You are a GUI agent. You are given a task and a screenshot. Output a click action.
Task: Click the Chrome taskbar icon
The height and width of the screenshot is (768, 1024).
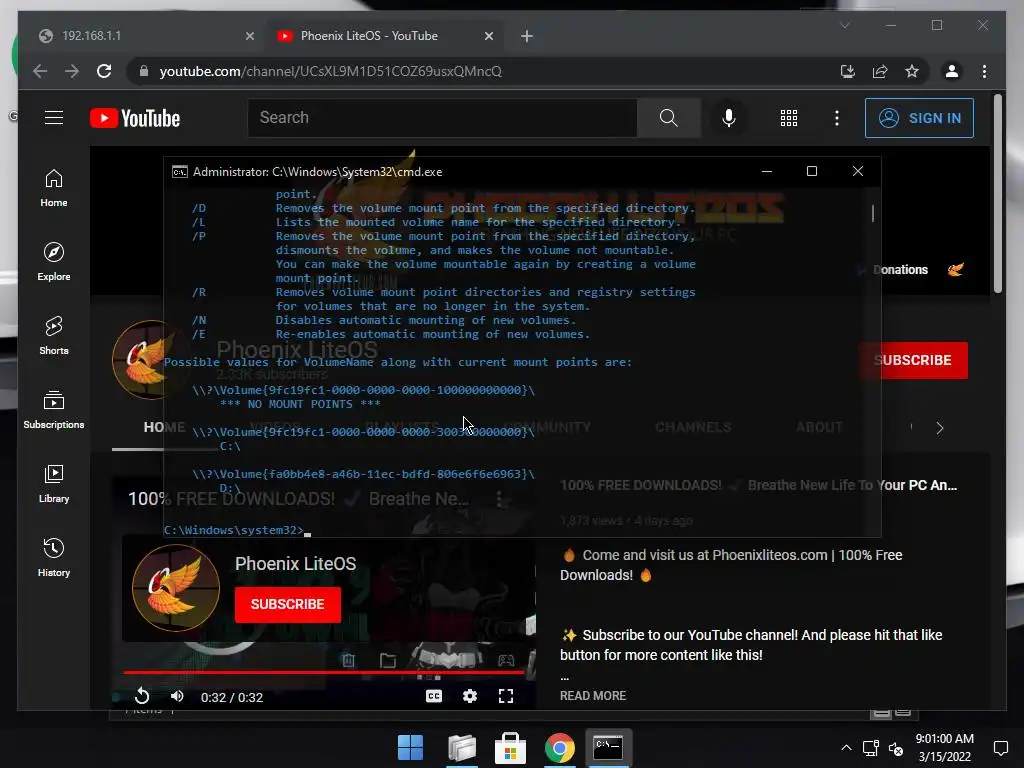559,747
